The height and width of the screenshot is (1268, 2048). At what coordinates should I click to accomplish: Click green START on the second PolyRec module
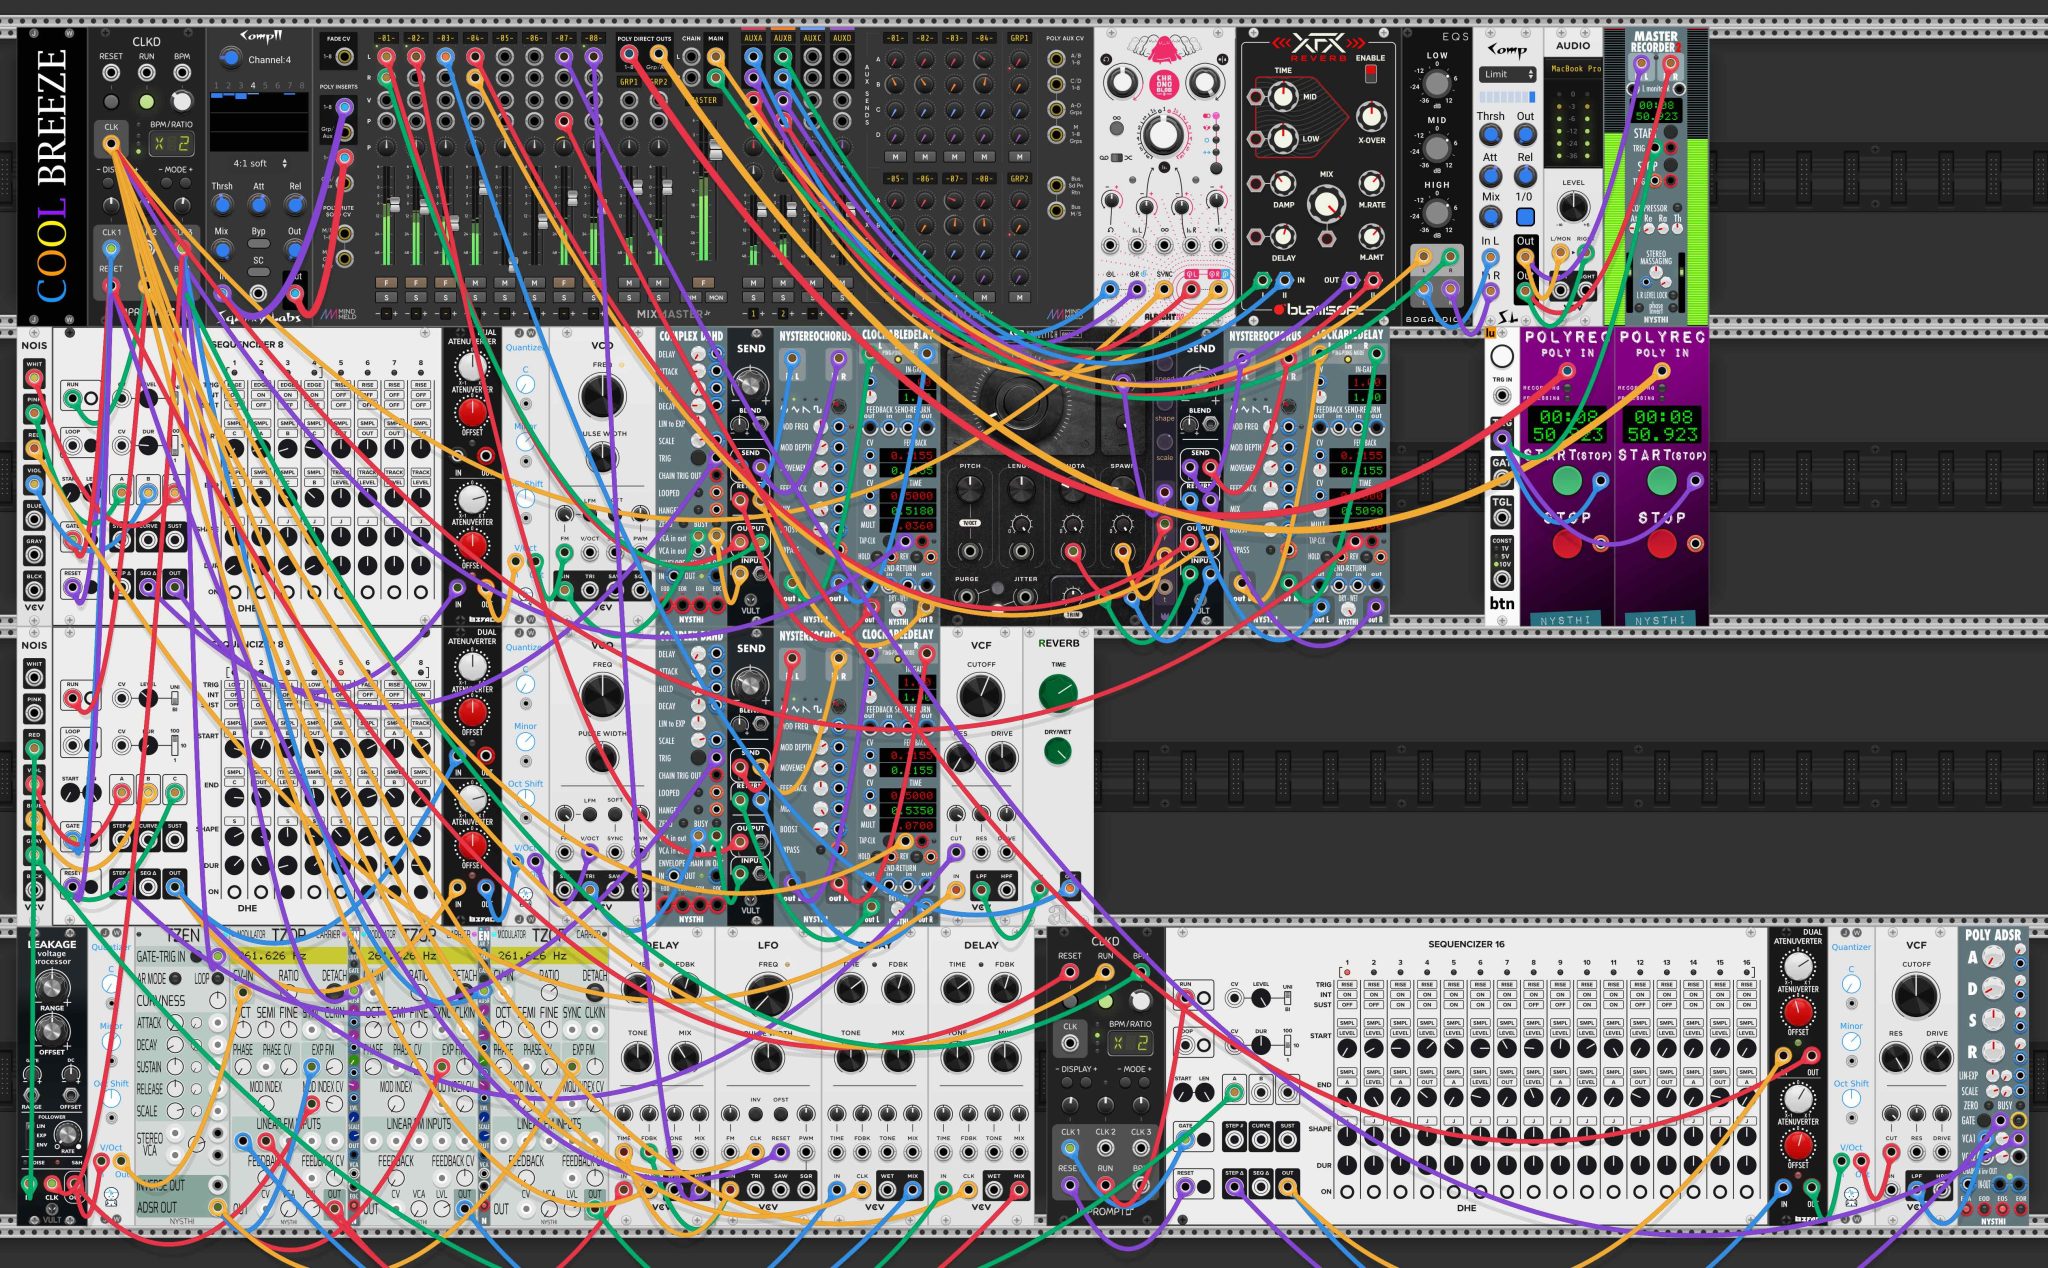tap(1661, 481)
